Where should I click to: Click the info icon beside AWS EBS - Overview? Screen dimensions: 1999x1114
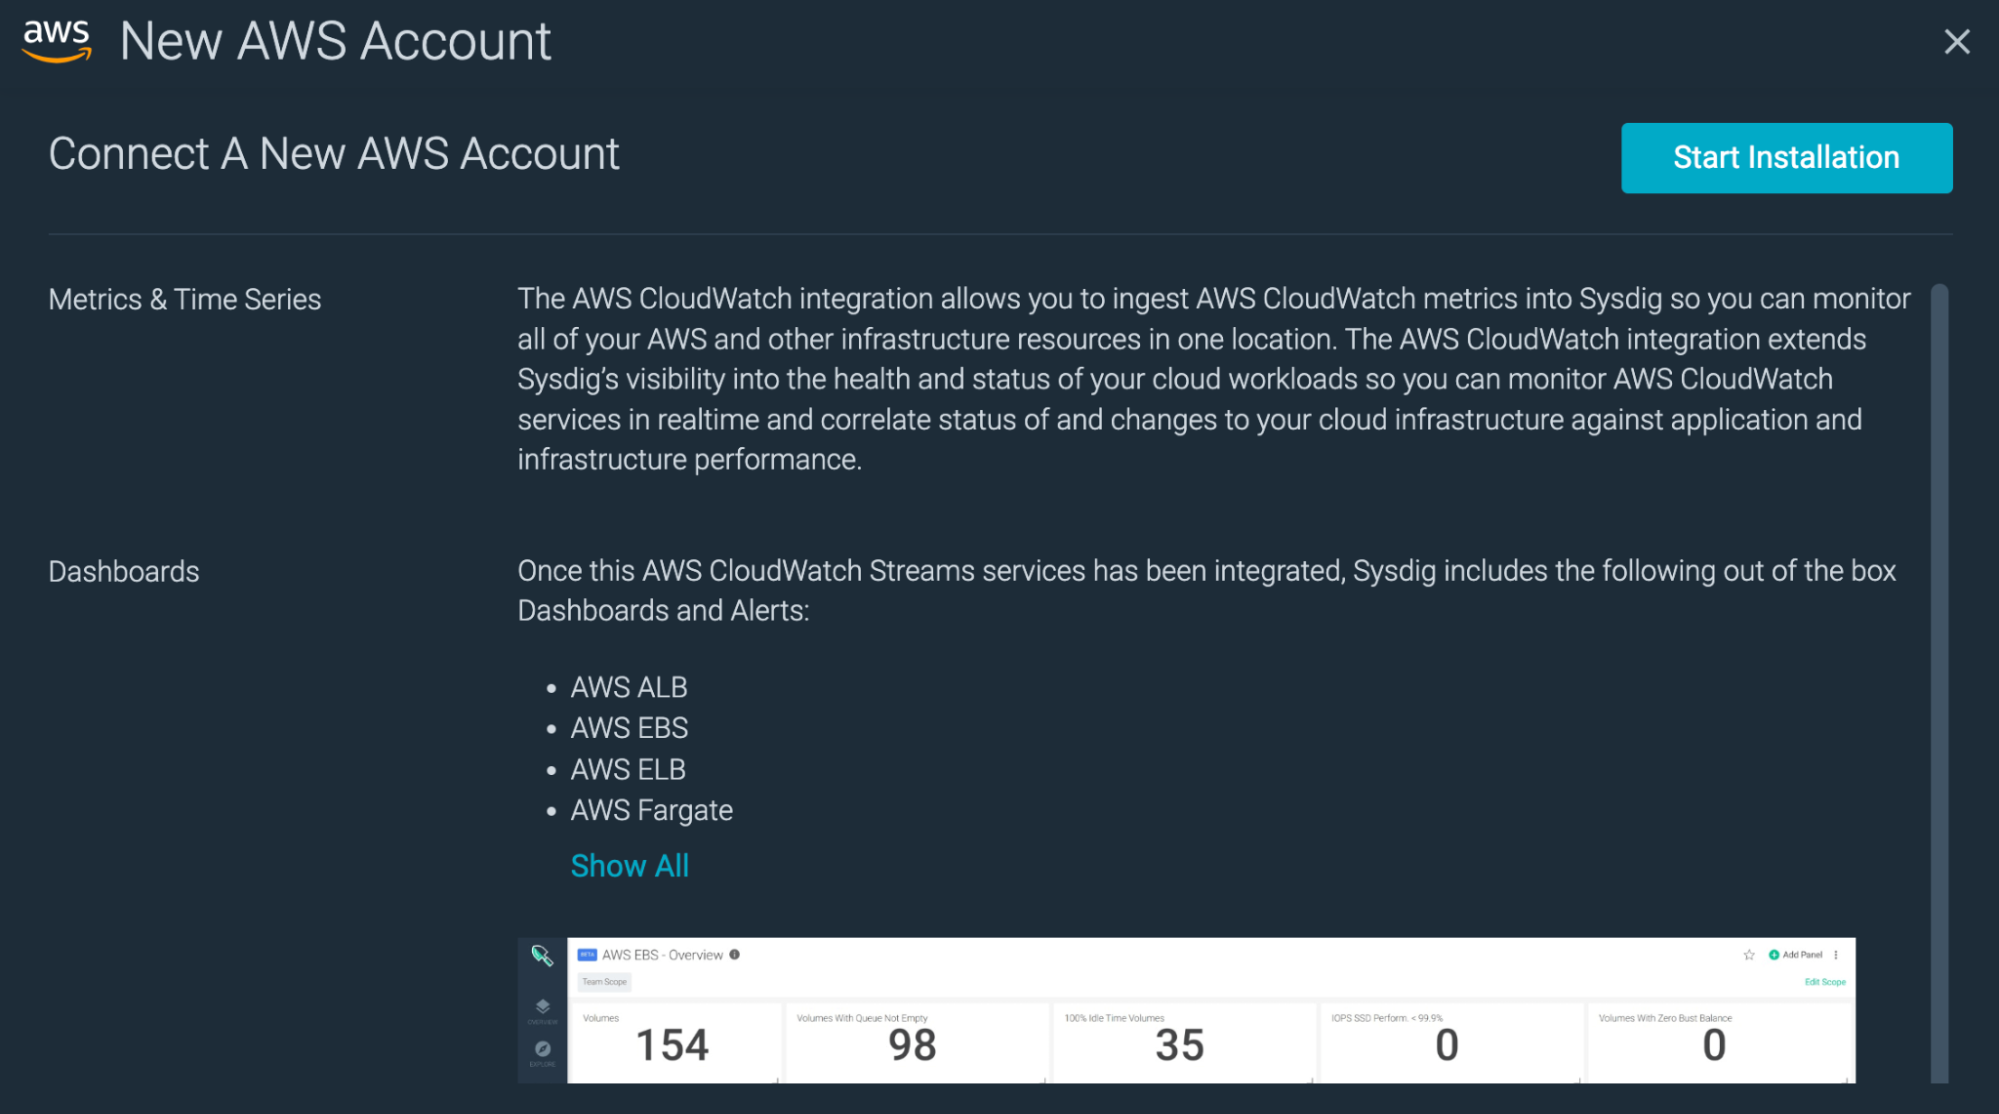[735, 955]
